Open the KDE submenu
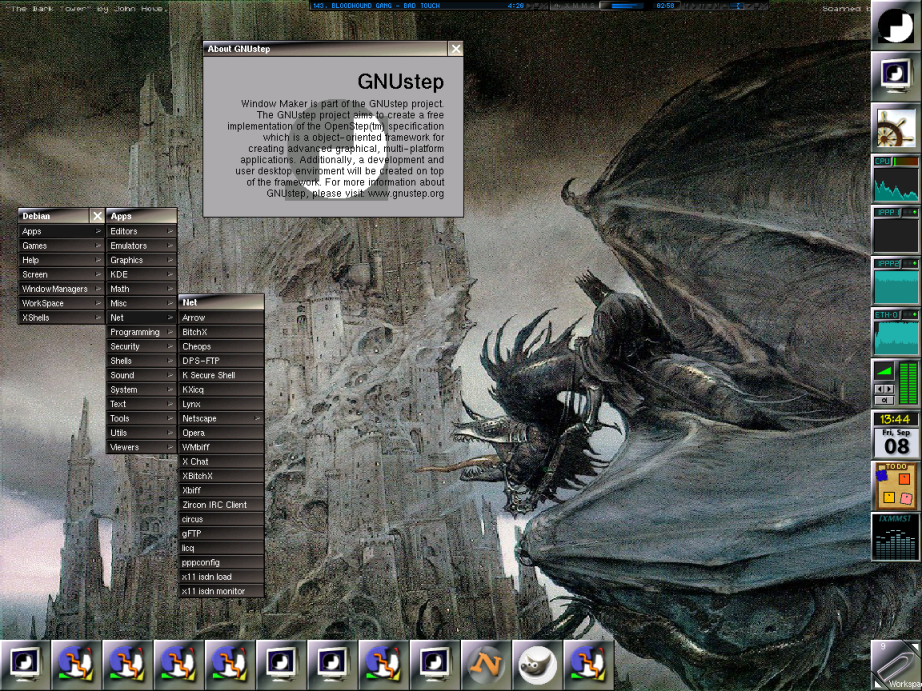922x691 pixels. click(x=142, y=275)
